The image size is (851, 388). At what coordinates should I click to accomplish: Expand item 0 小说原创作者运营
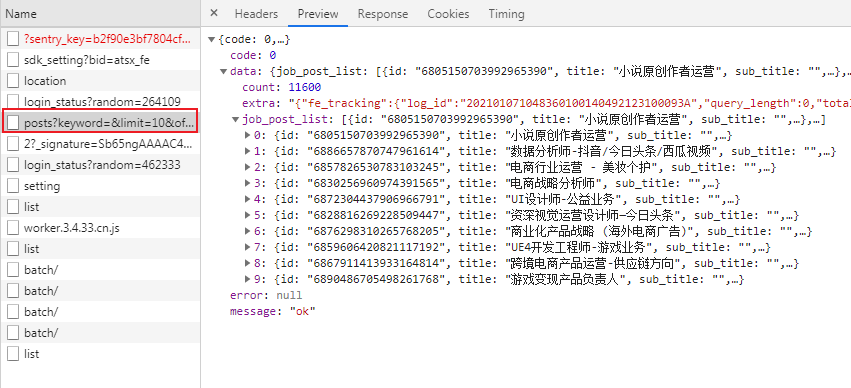point(248,135)
